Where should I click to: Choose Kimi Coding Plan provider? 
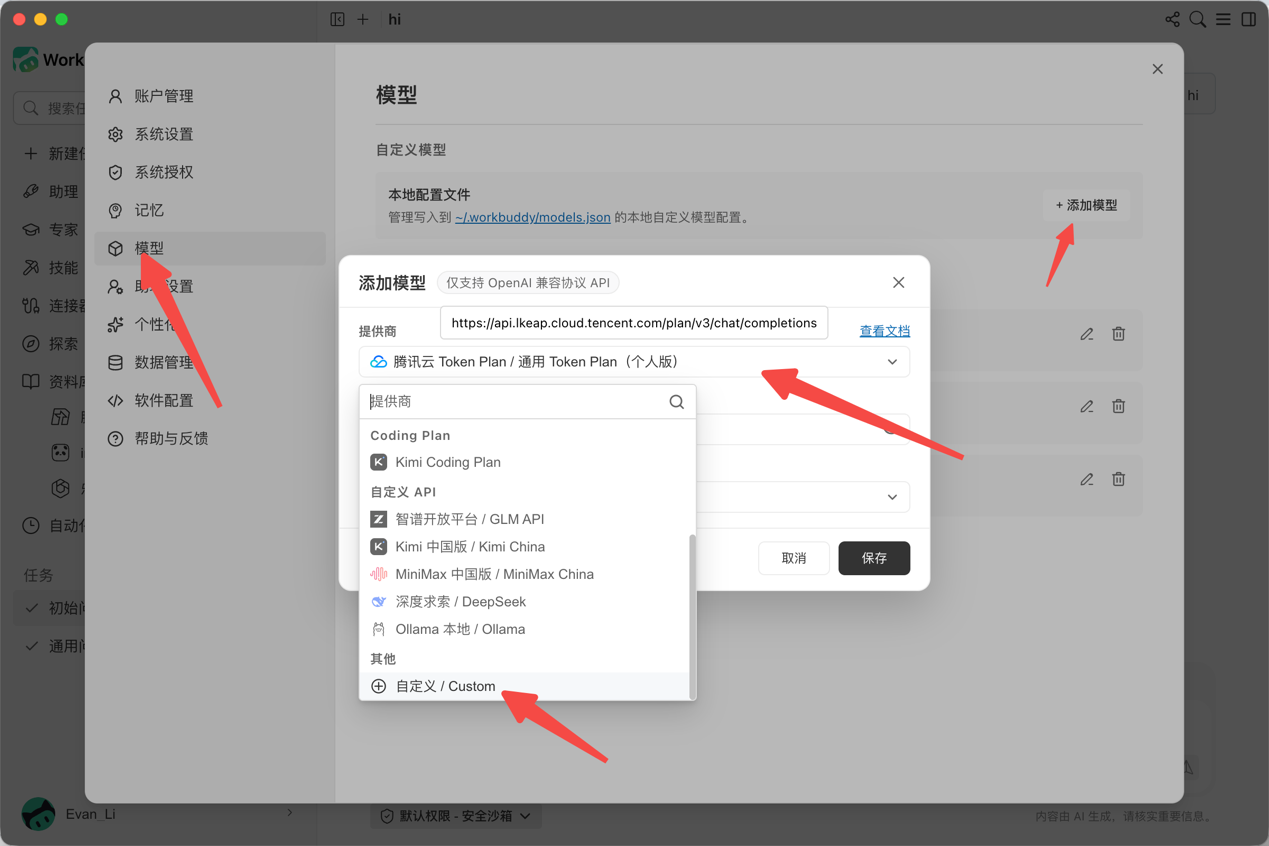[x=525, y=462]
